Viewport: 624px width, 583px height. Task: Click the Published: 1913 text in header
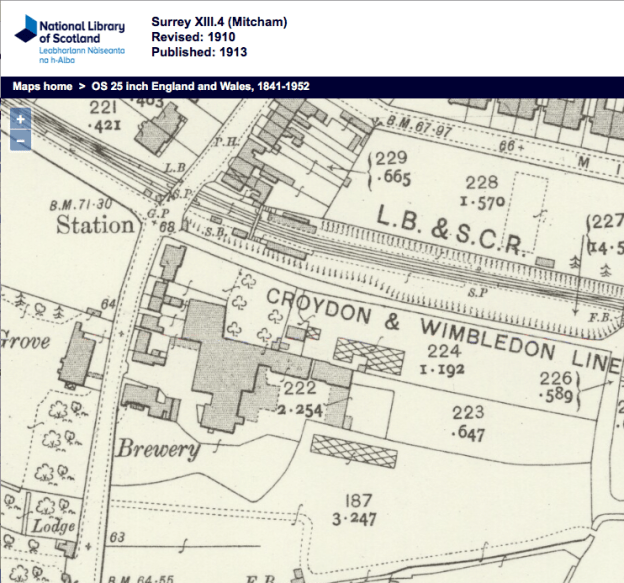point(199,52)
